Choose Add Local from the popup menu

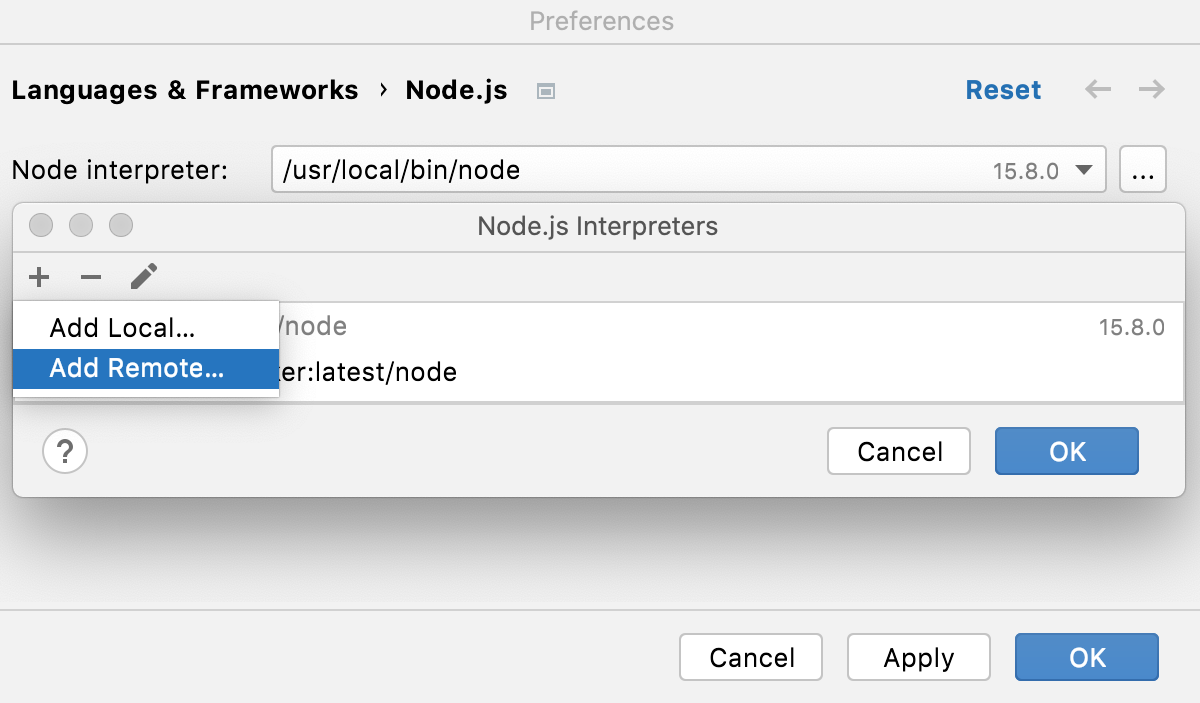point(120,327)
